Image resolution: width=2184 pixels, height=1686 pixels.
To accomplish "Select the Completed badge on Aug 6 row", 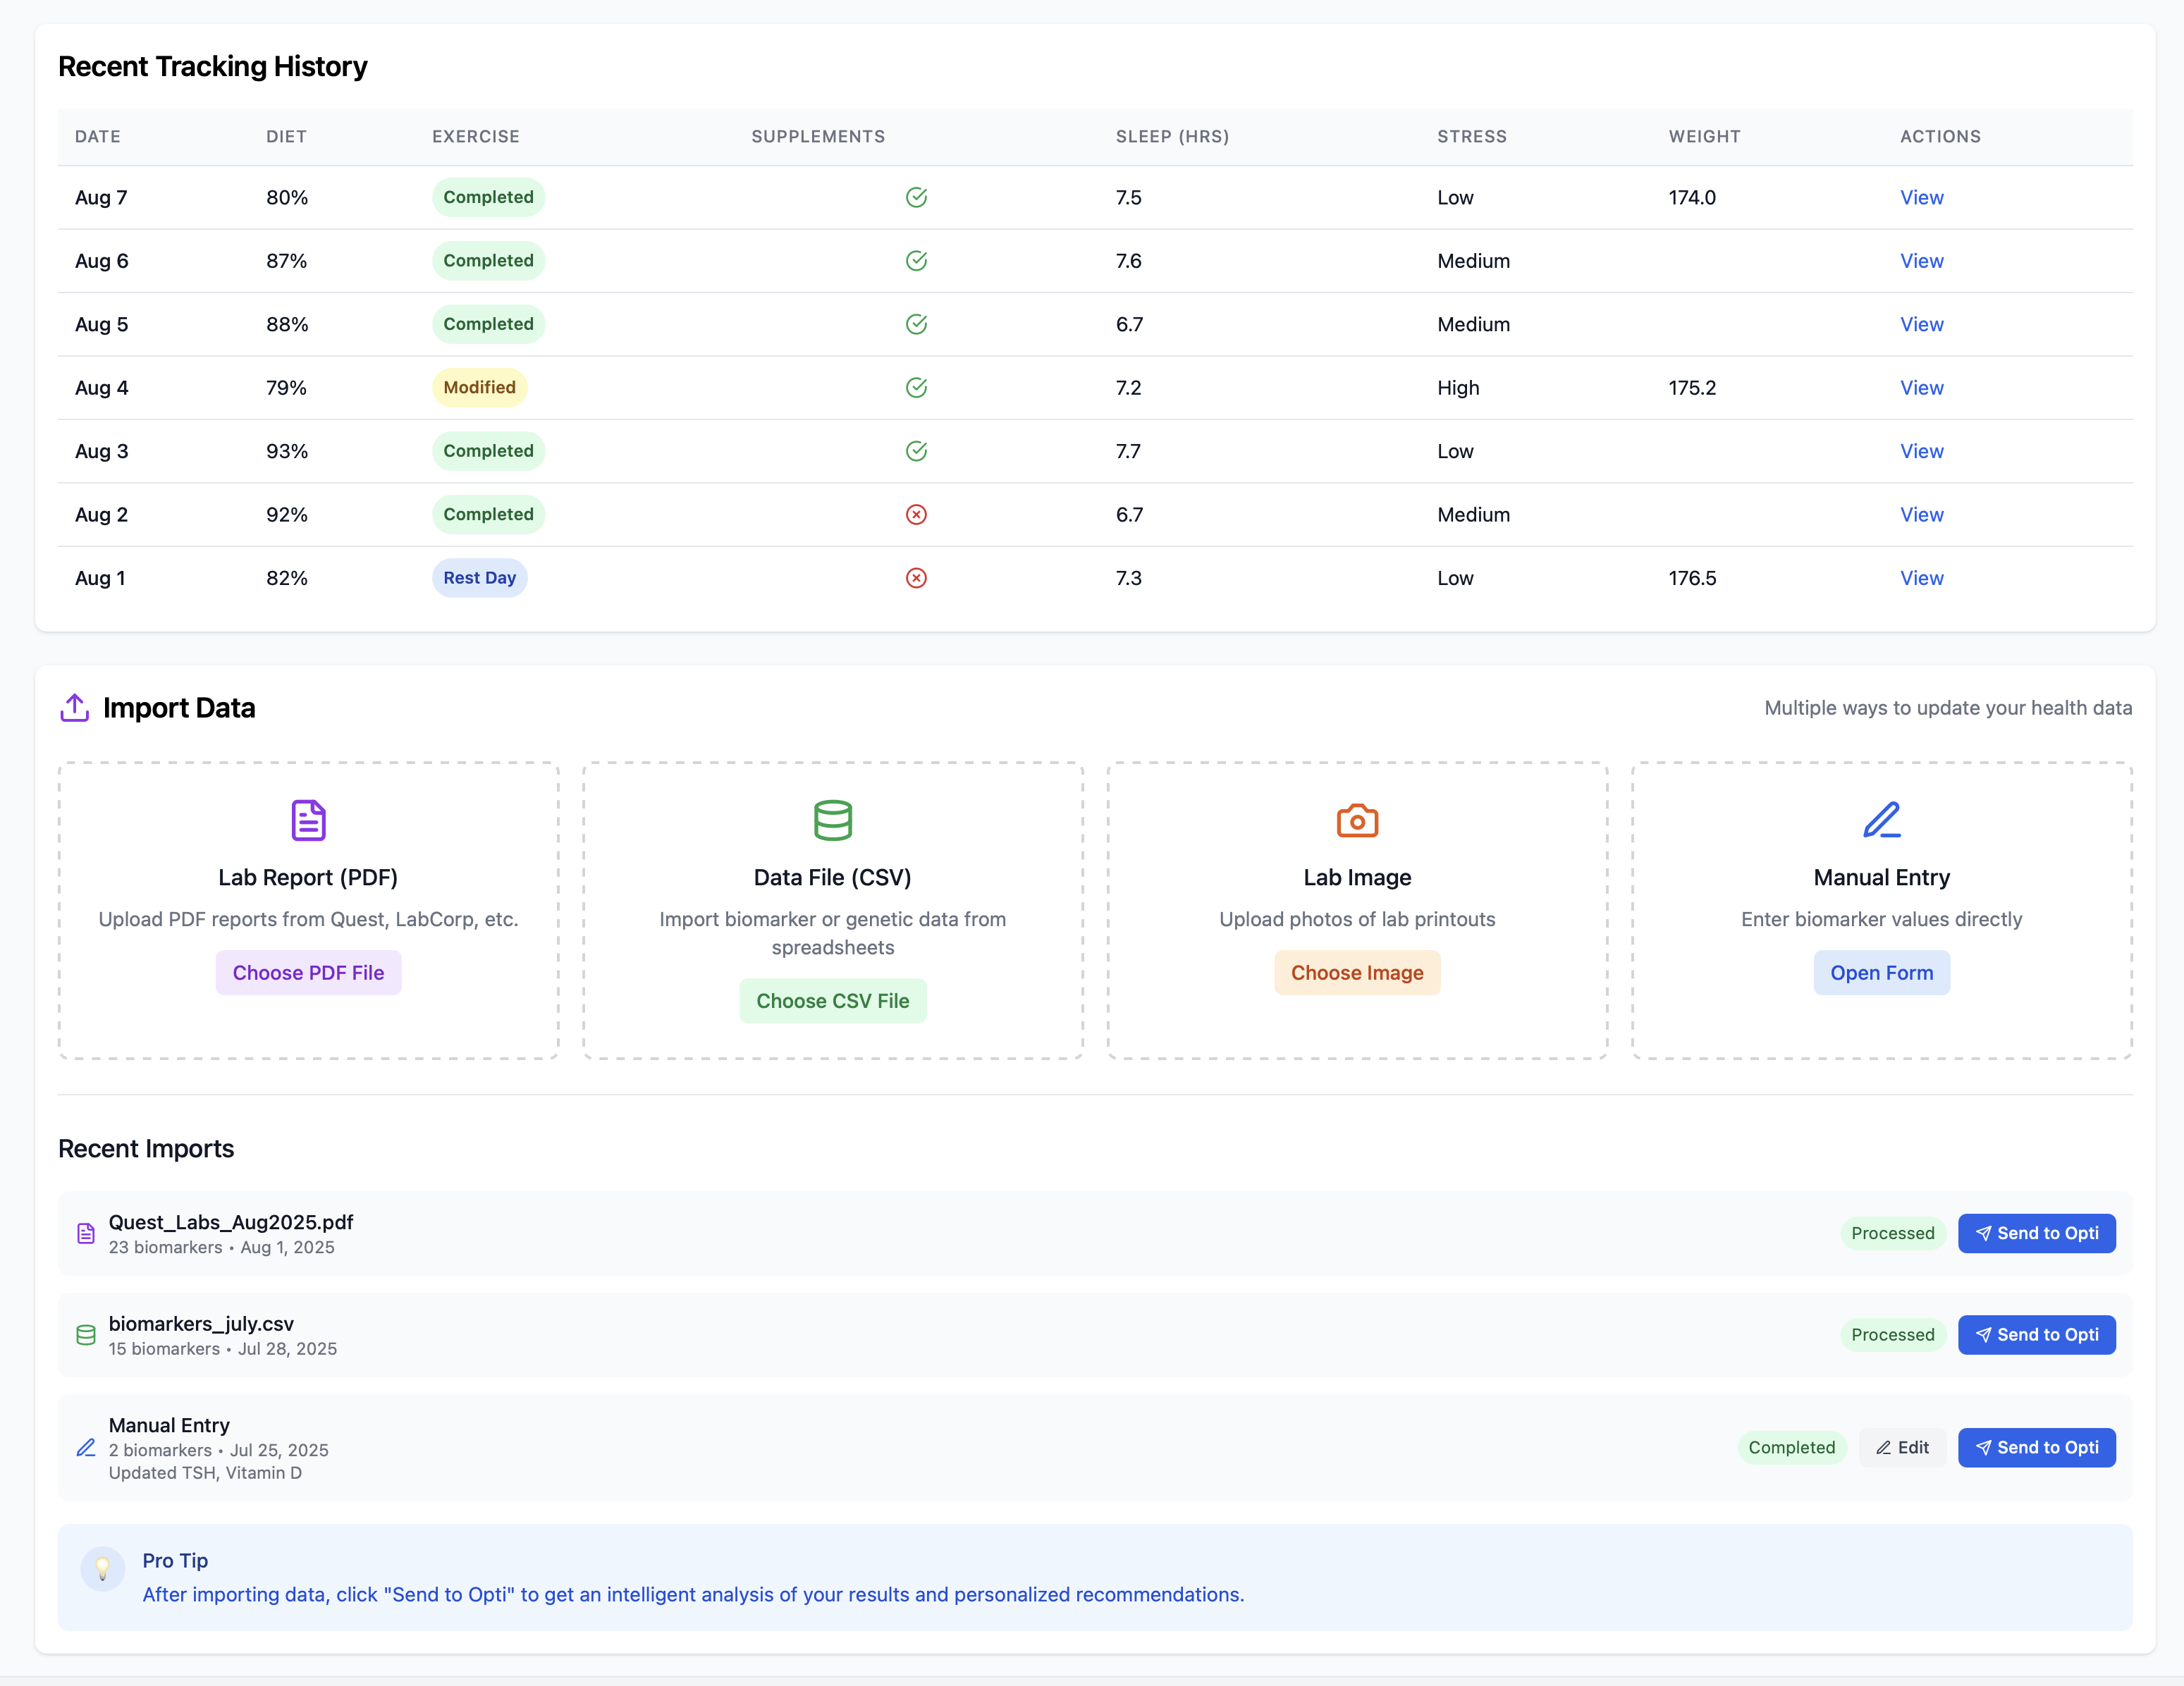I will pyautogui.click(x=488, y=260).
